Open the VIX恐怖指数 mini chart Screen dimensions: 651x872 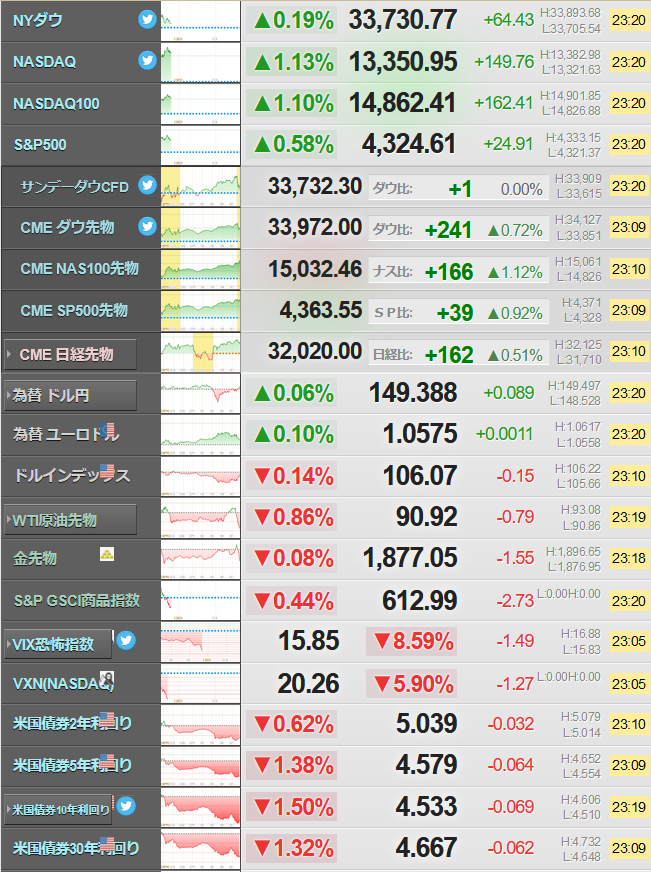coord(201,642)
